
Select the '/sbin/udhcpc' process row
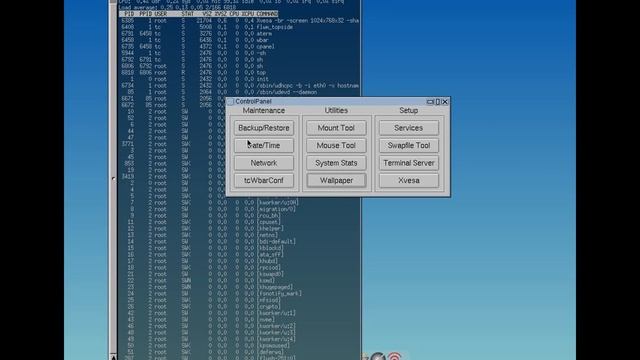239,86
